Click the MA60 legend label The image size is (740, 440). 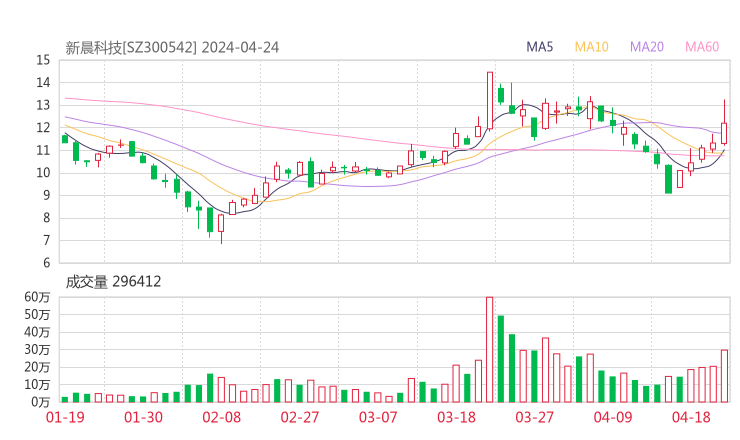[x=702, y=47]
